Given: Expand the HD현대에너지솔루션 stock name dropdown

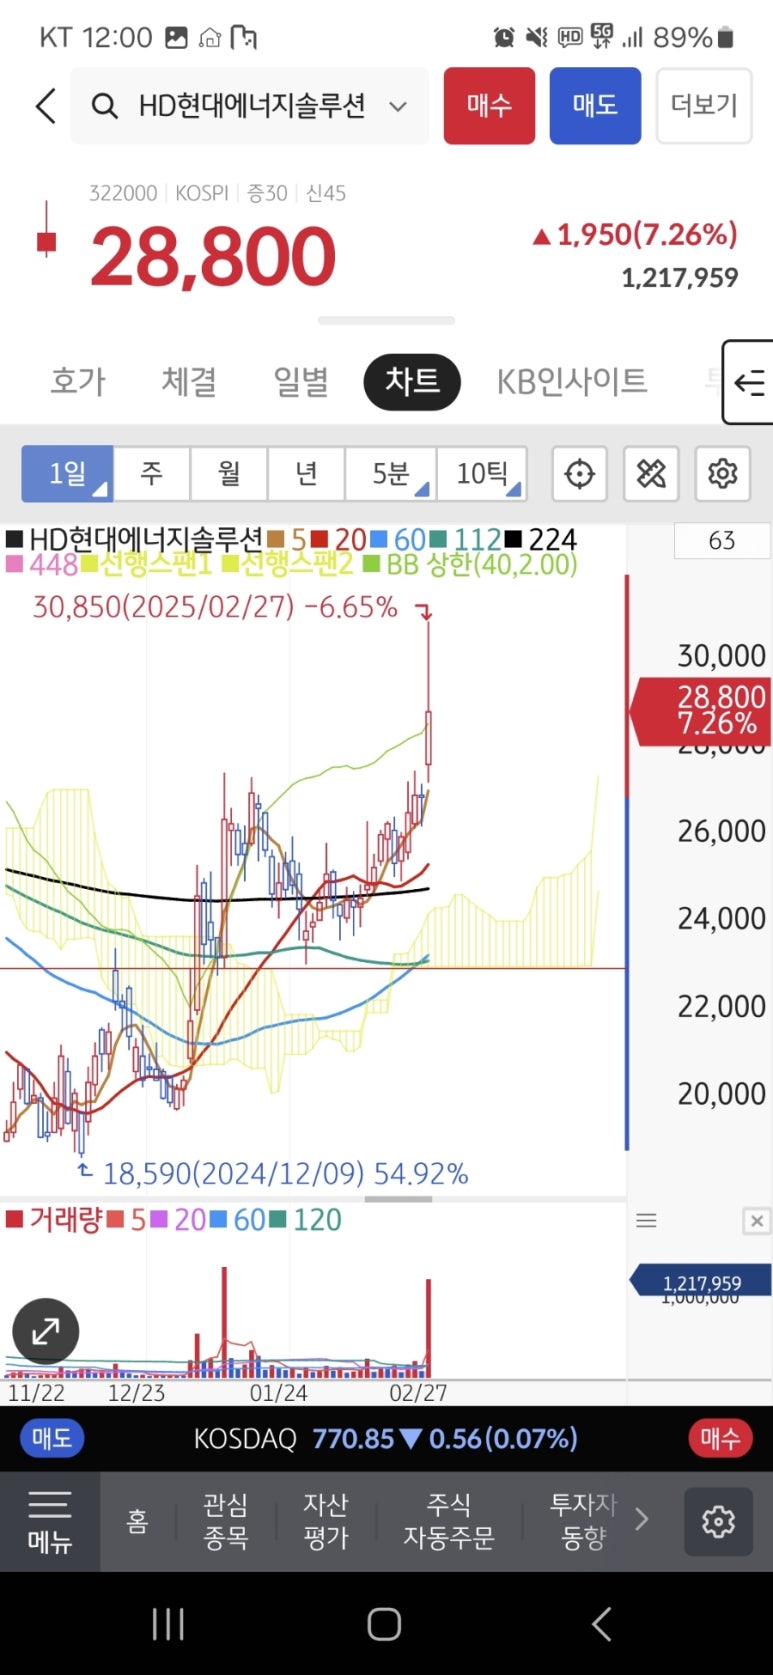Looking at the screenshot, I should tap(398, 106).
